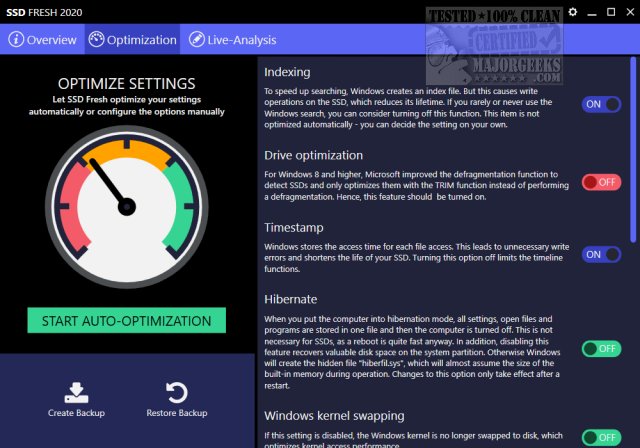Image resolution: width=640 pixels, height=448 pixels.
Task: Maximize the SSD Fresh window
Action: (611, 12)
